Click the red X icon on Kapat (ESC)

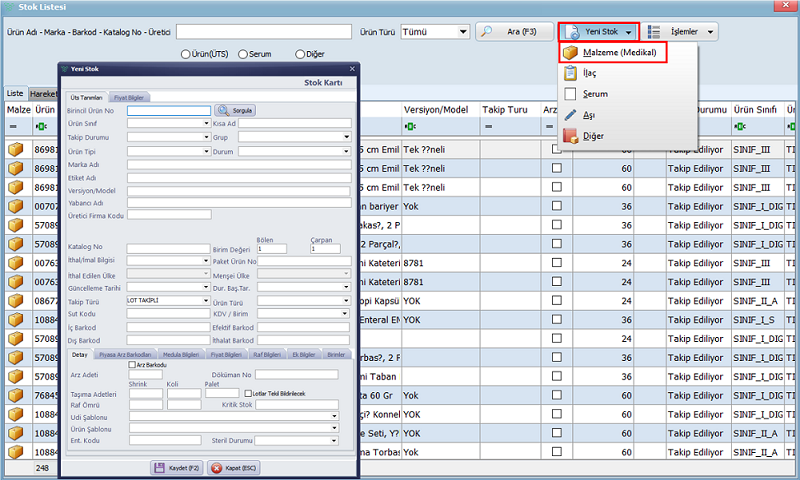click(216, 467)
